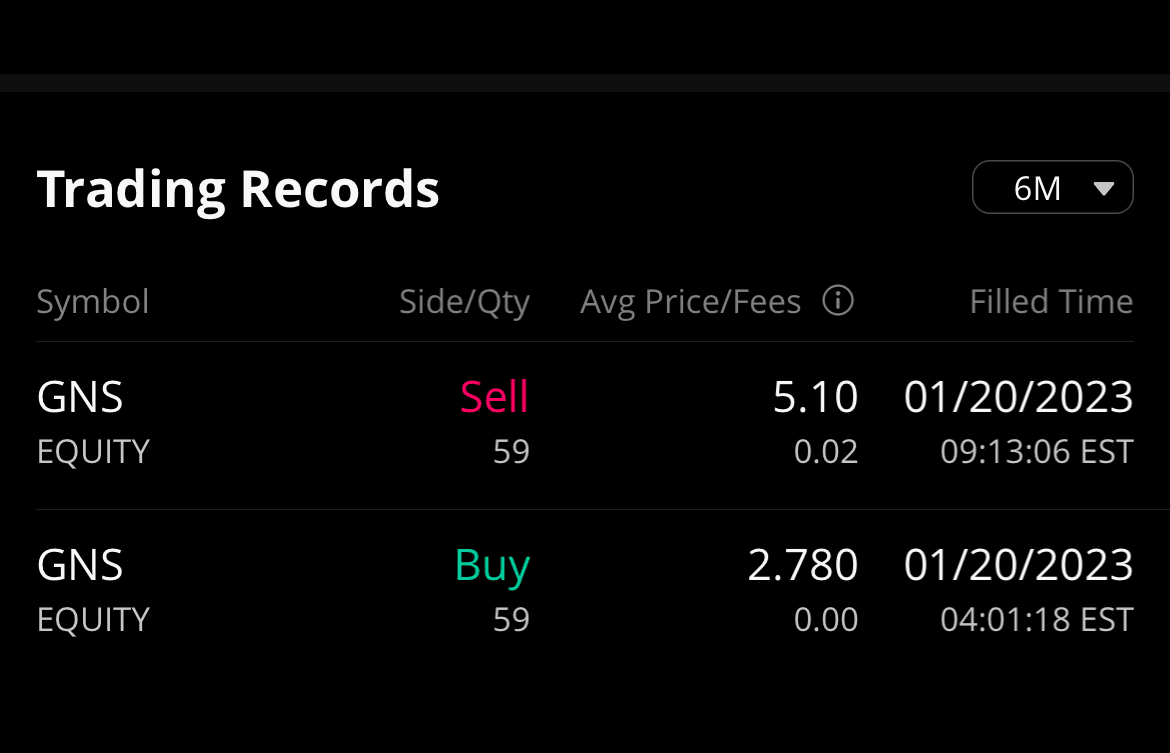Image resolution: width=1170 pixels, height=753 pixels.
Task: Select quantity 59 under the Sell label
Action: pos(511,452)
